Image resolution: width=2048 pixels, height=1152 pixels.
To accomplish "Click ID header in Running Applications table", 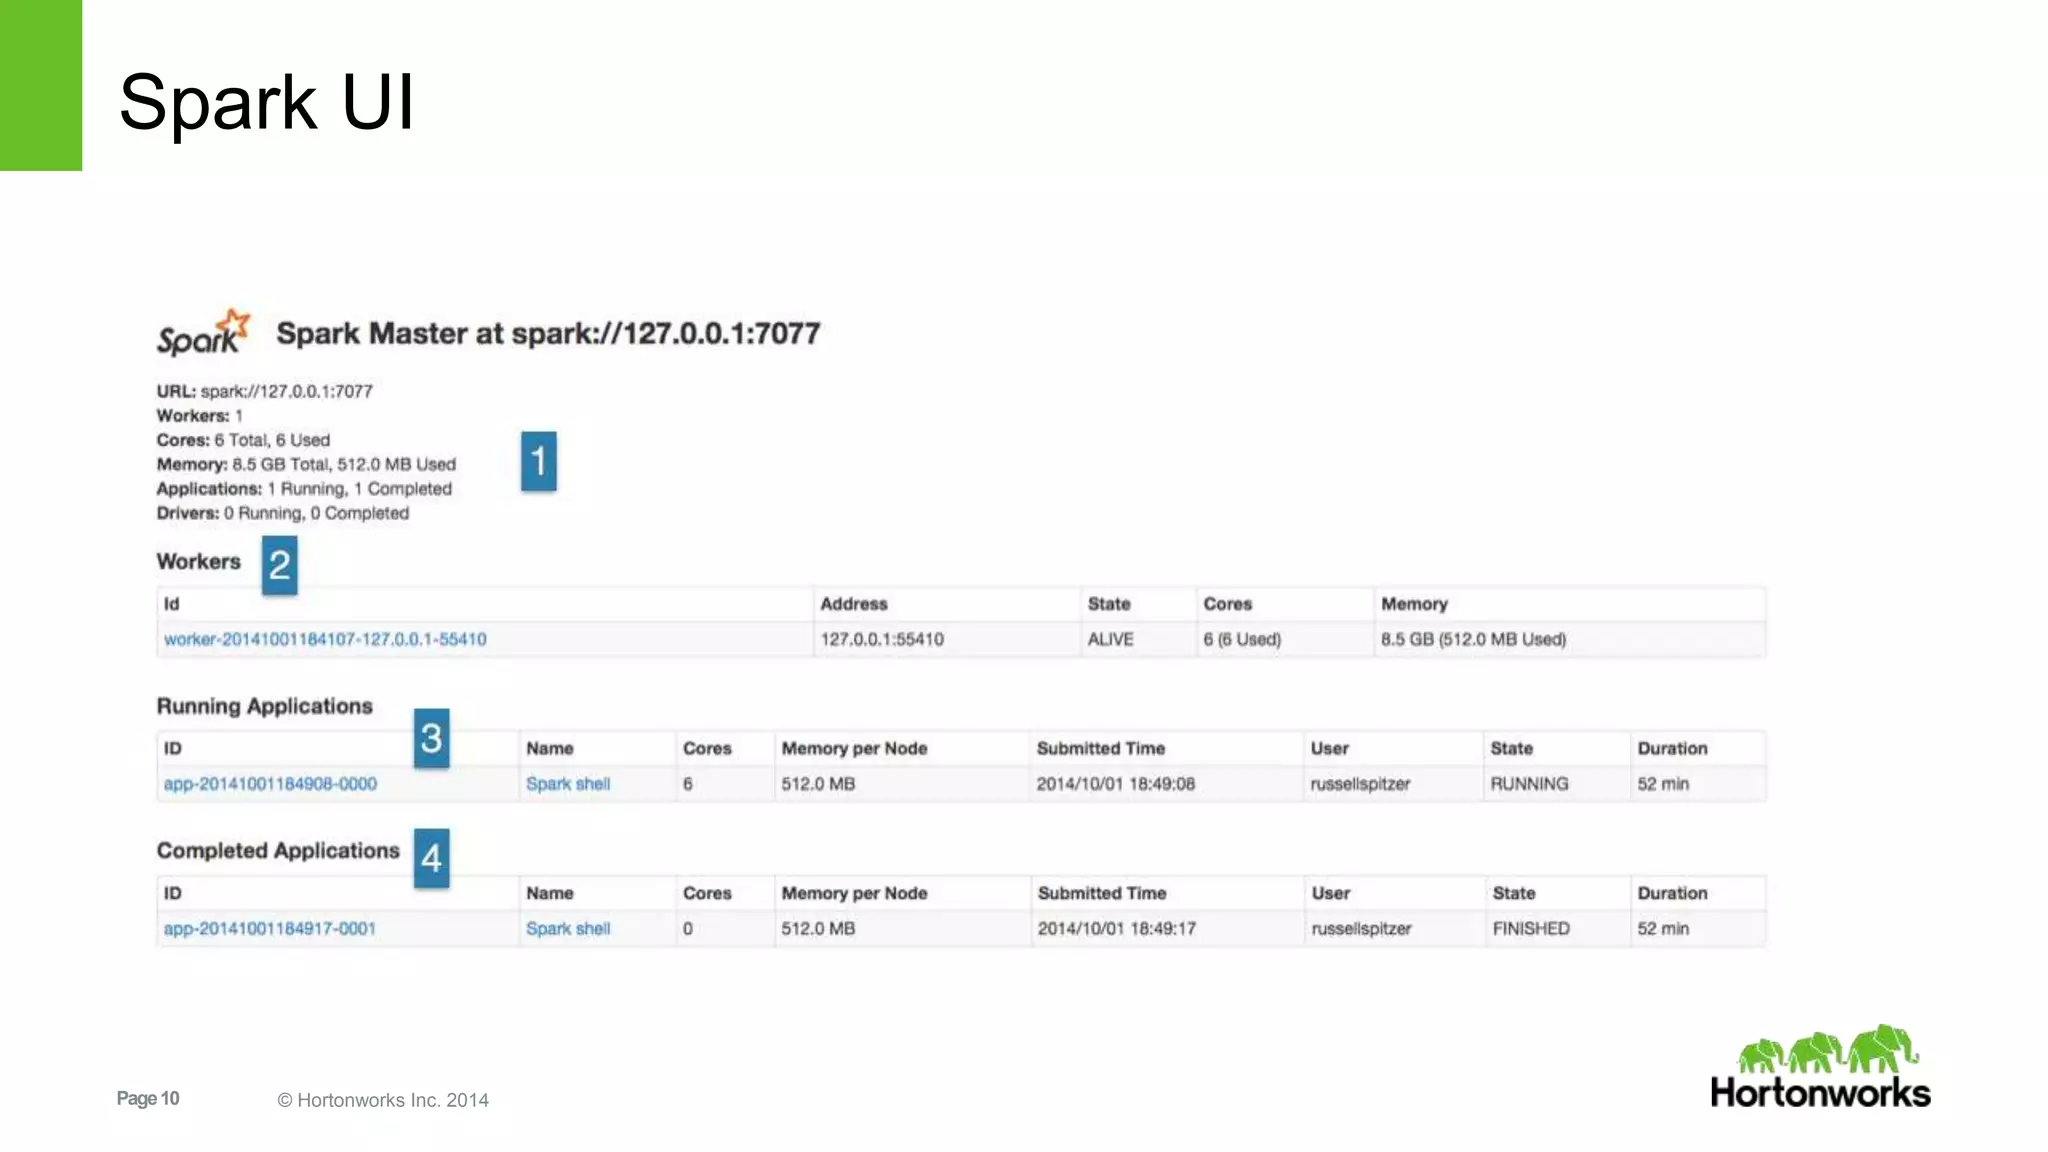I will point(173,748).
